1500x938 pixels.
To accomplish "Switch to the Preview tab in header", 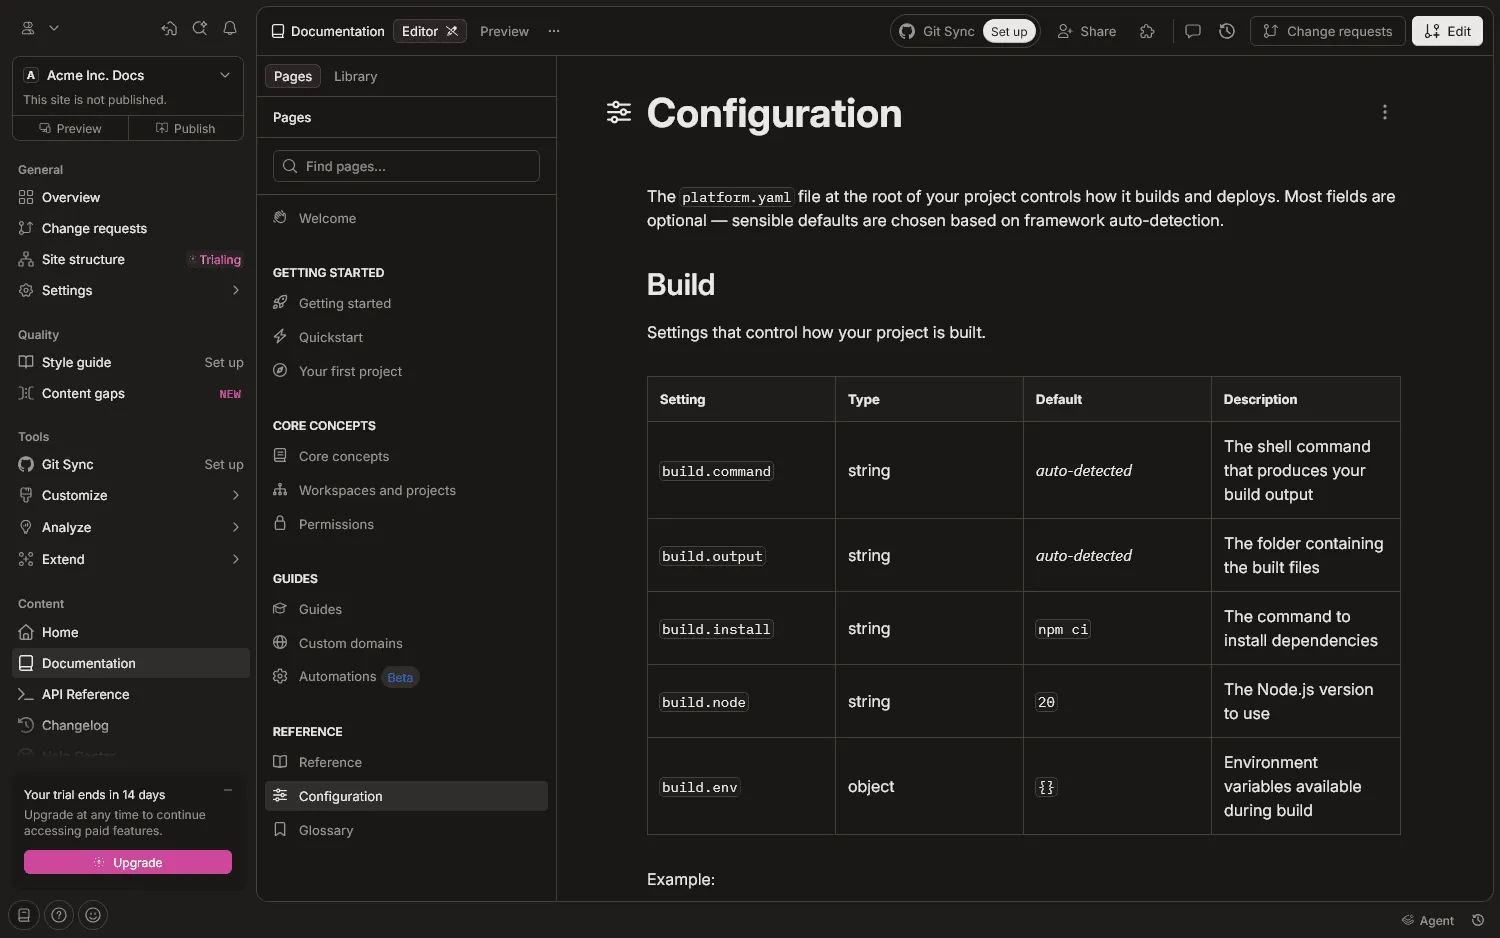I will pos(504,31).
